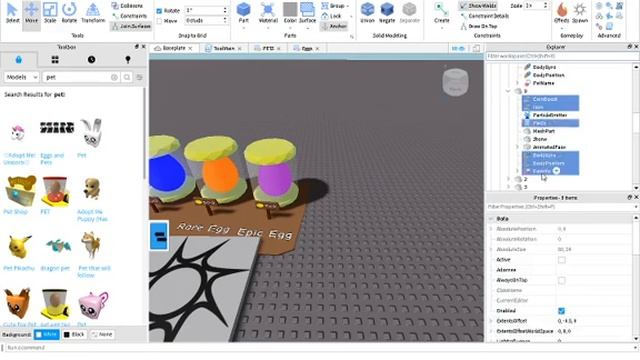Open the Toolbox Recent clock tab
The height and width of the screenshot is (360, 640).
(x=91, y=60)
